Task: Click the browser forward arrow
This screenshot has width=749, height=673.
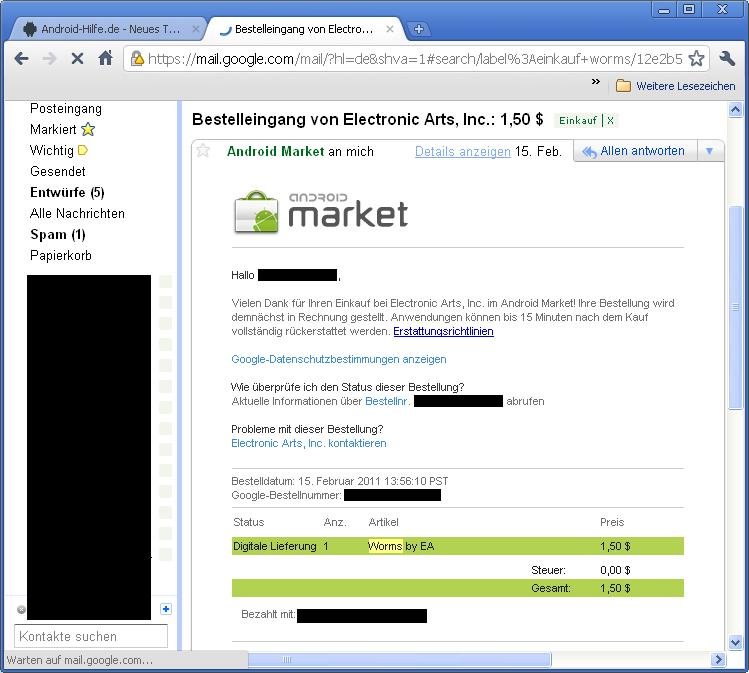Action: pyautogui.click(x=49, y=59)
